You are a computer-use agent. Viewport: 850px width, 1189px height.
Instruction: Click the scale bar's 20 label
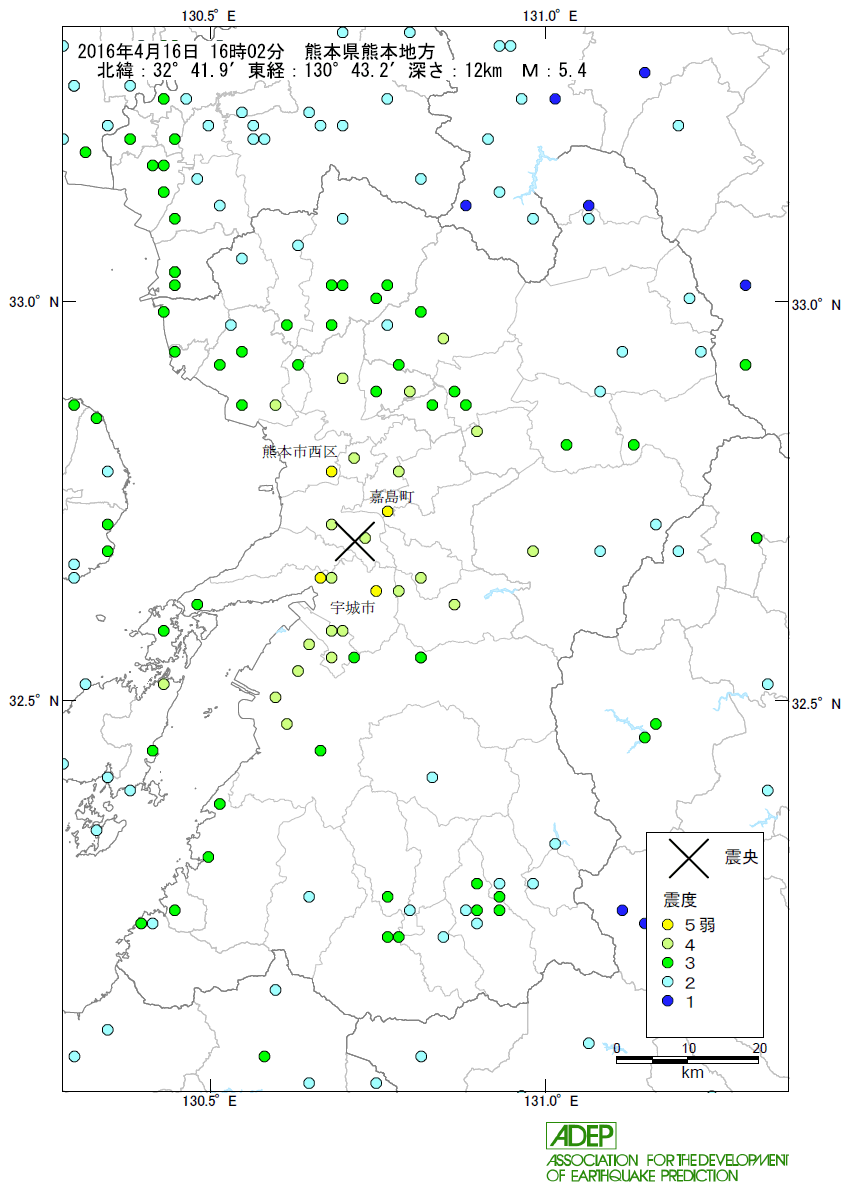click(x=759, y=1048)
